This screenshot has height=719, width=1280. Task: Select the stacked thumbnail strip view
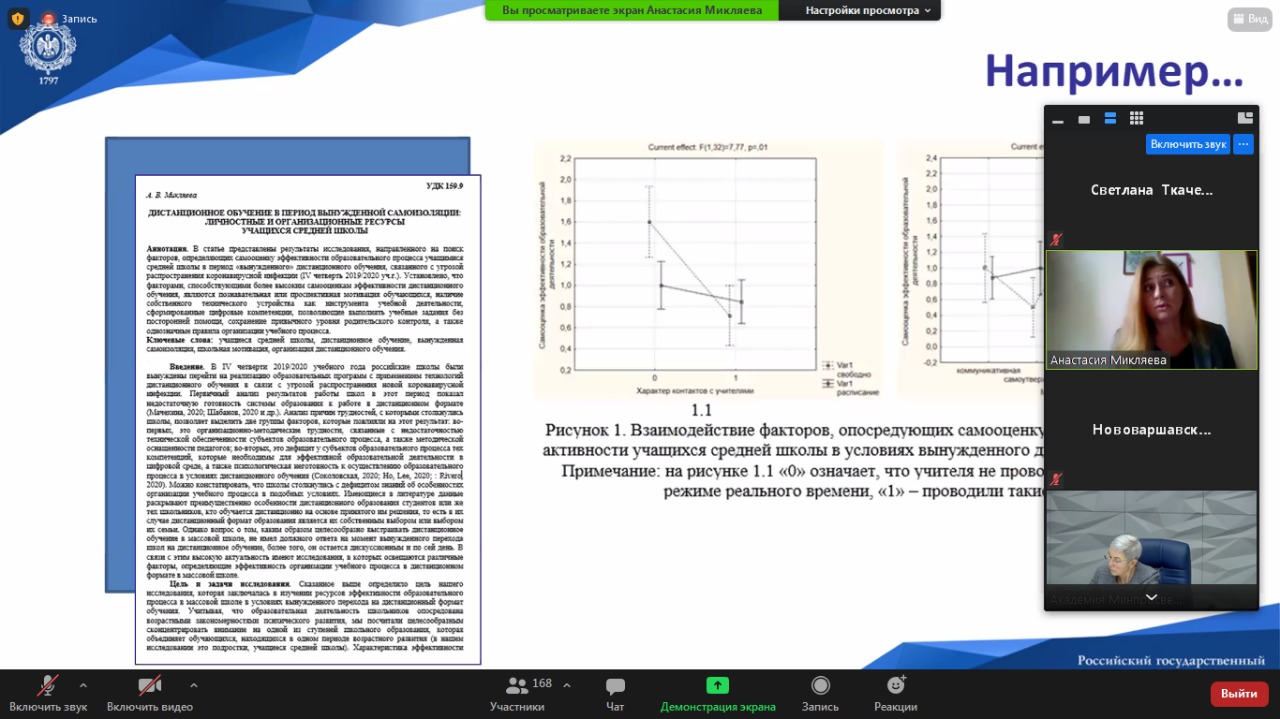tap(1110, 119)
